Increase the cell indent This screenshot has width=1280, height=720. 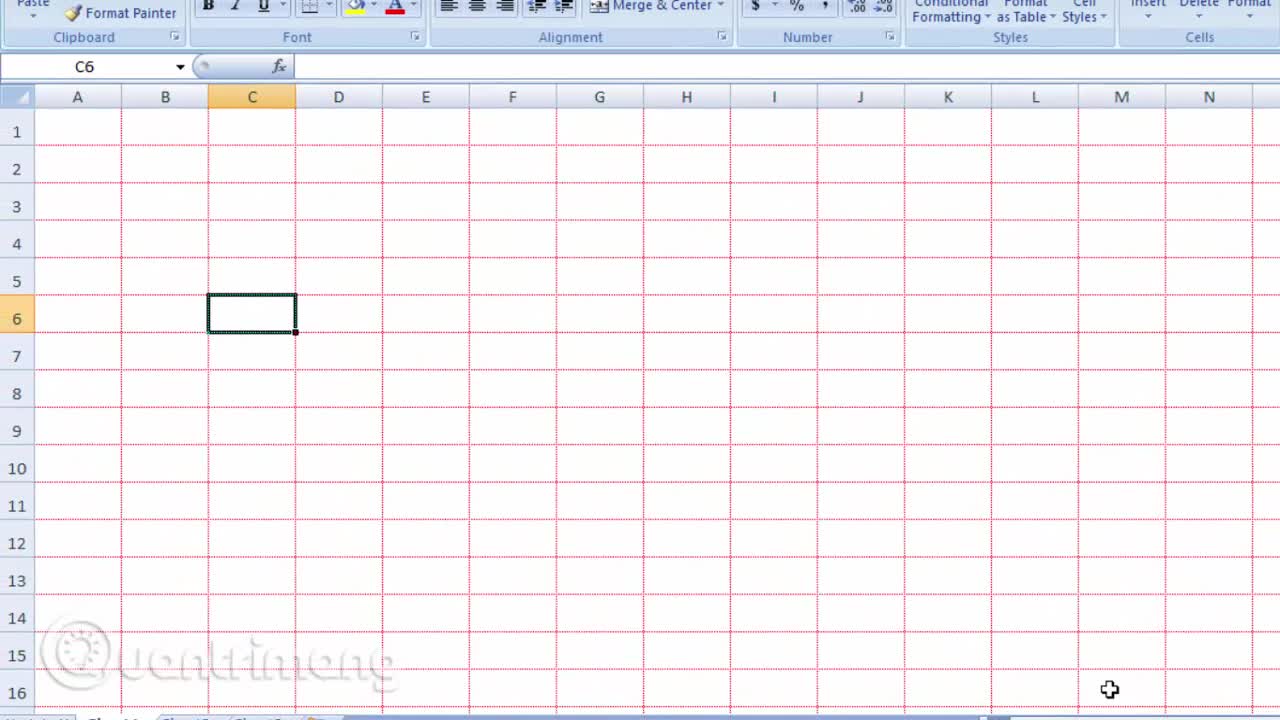[x=564, y=6]
